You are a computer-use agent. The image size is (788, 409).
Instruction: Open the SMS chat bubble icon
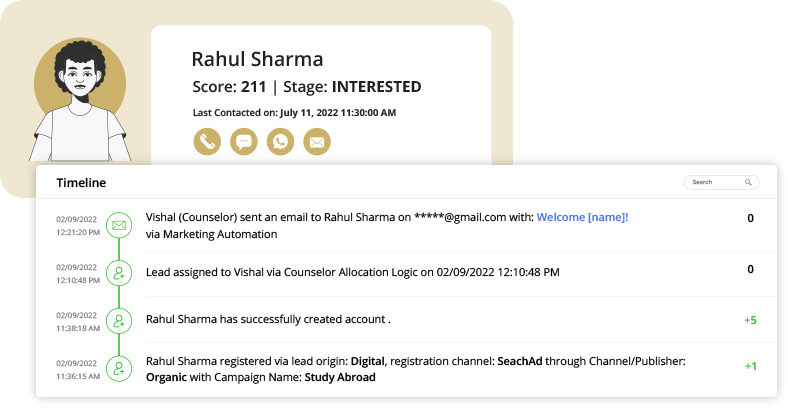244,142
